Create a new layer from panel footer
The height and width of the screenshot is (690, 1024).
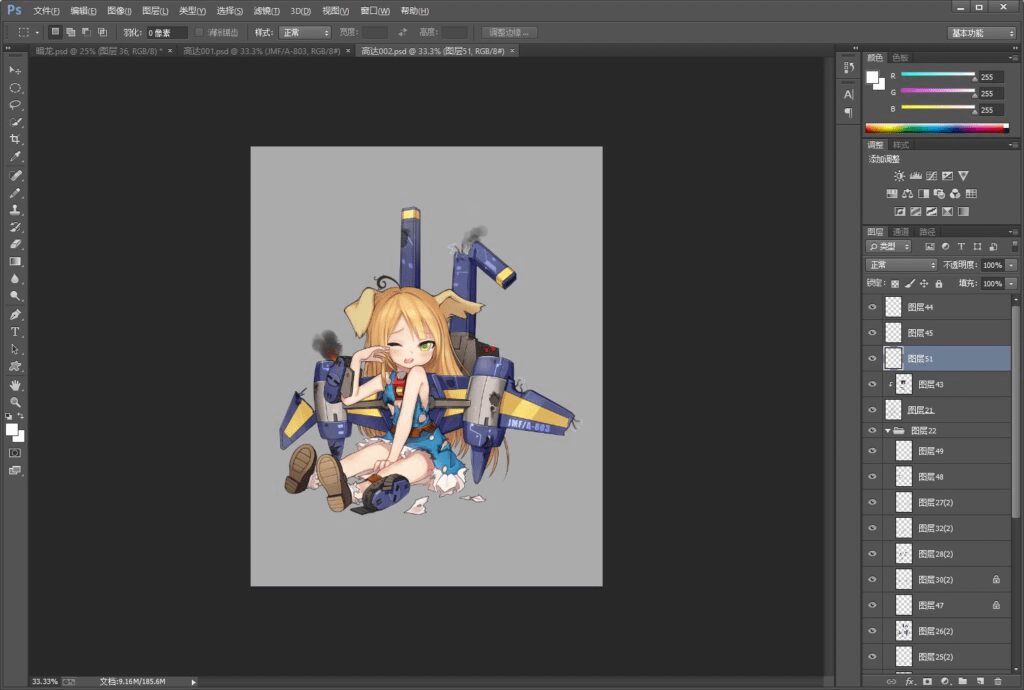tap(980, 682)
